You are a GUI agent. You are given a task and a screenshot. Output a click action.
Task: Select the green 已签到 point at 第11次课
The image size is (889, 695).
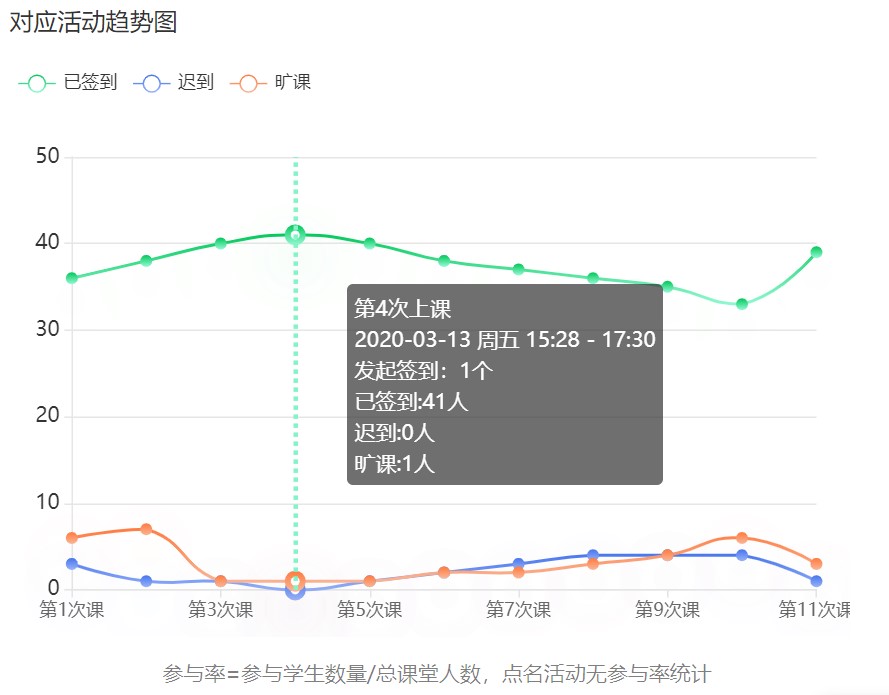click(x=816, y=252)
